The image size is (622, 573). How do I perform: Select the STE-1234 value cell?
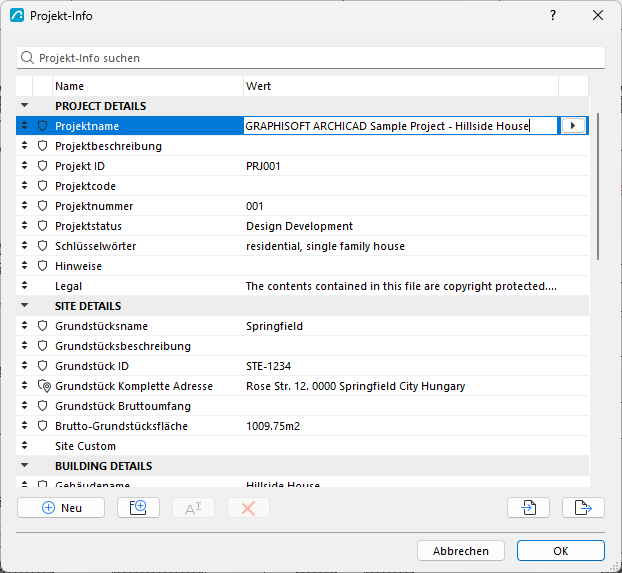[269, 366]
